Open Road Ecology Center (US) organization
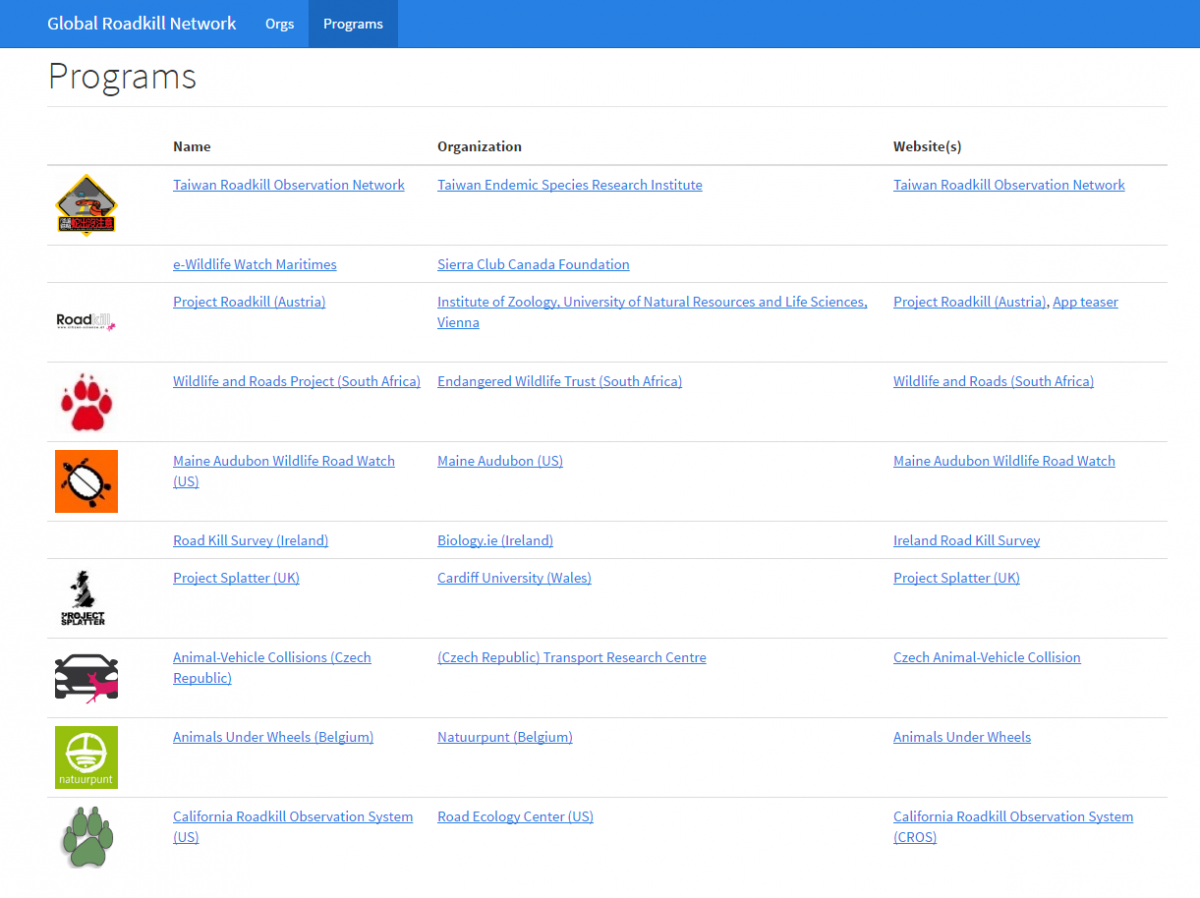 pyautogui.click(x=515, y=817)
